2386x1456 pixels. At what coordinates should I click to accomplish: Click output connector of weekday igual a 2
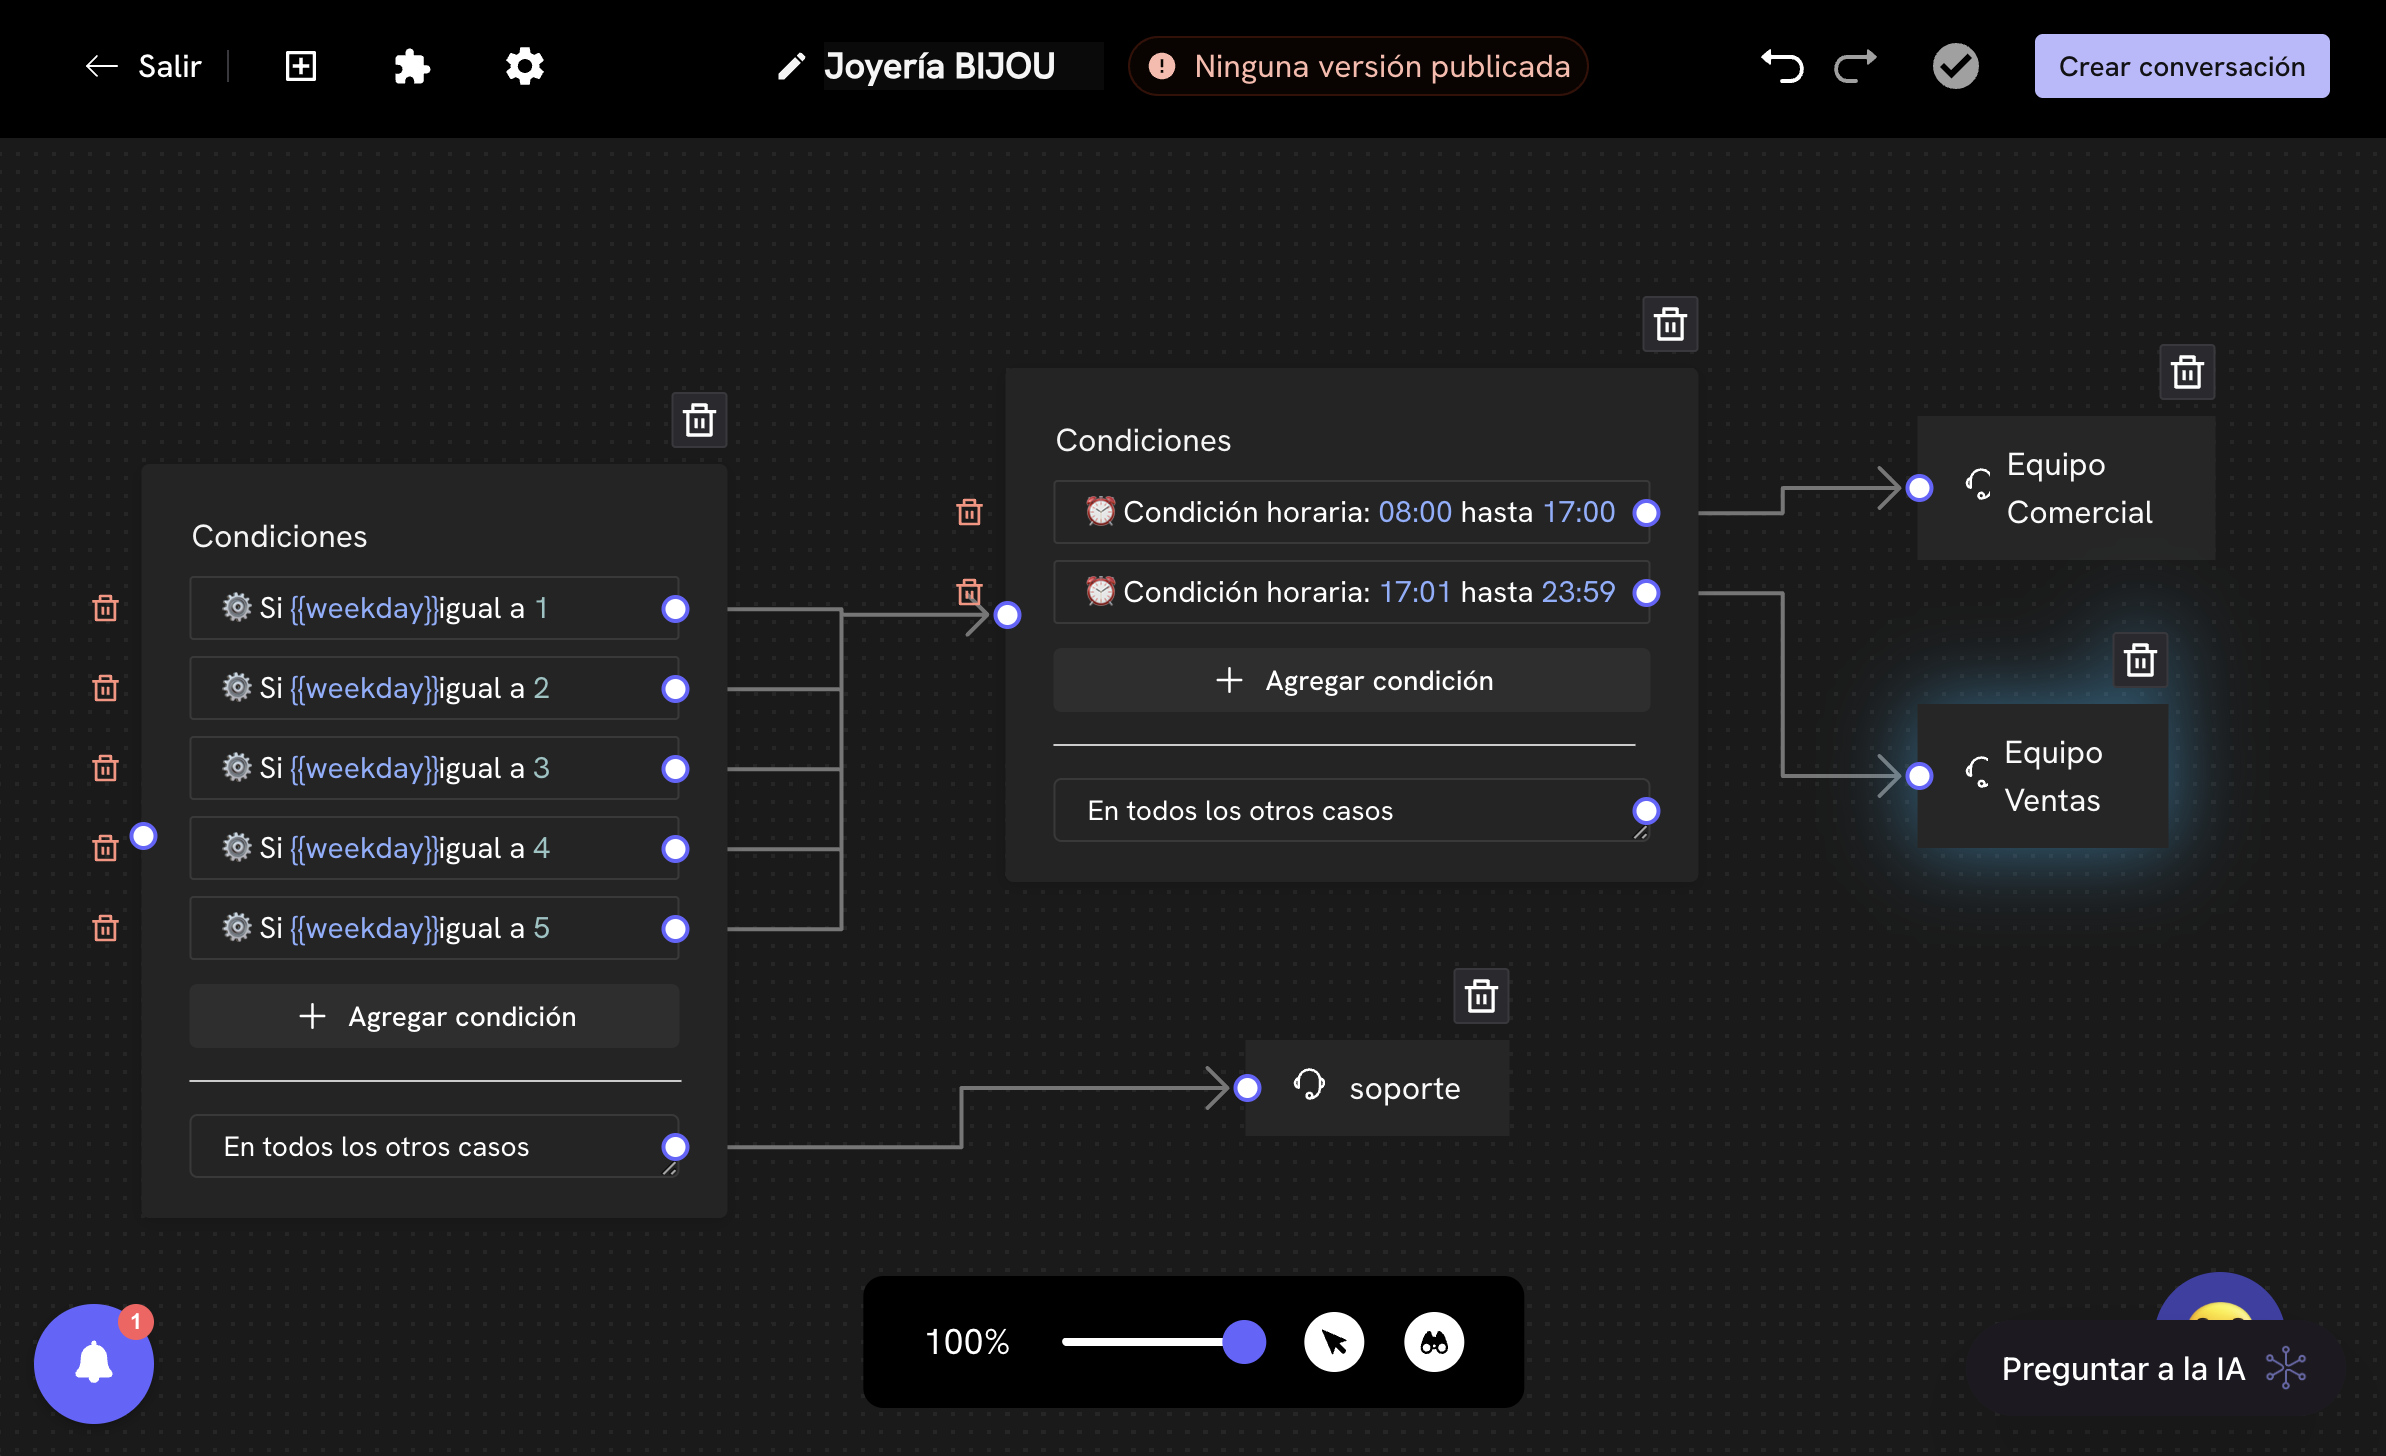676,688
